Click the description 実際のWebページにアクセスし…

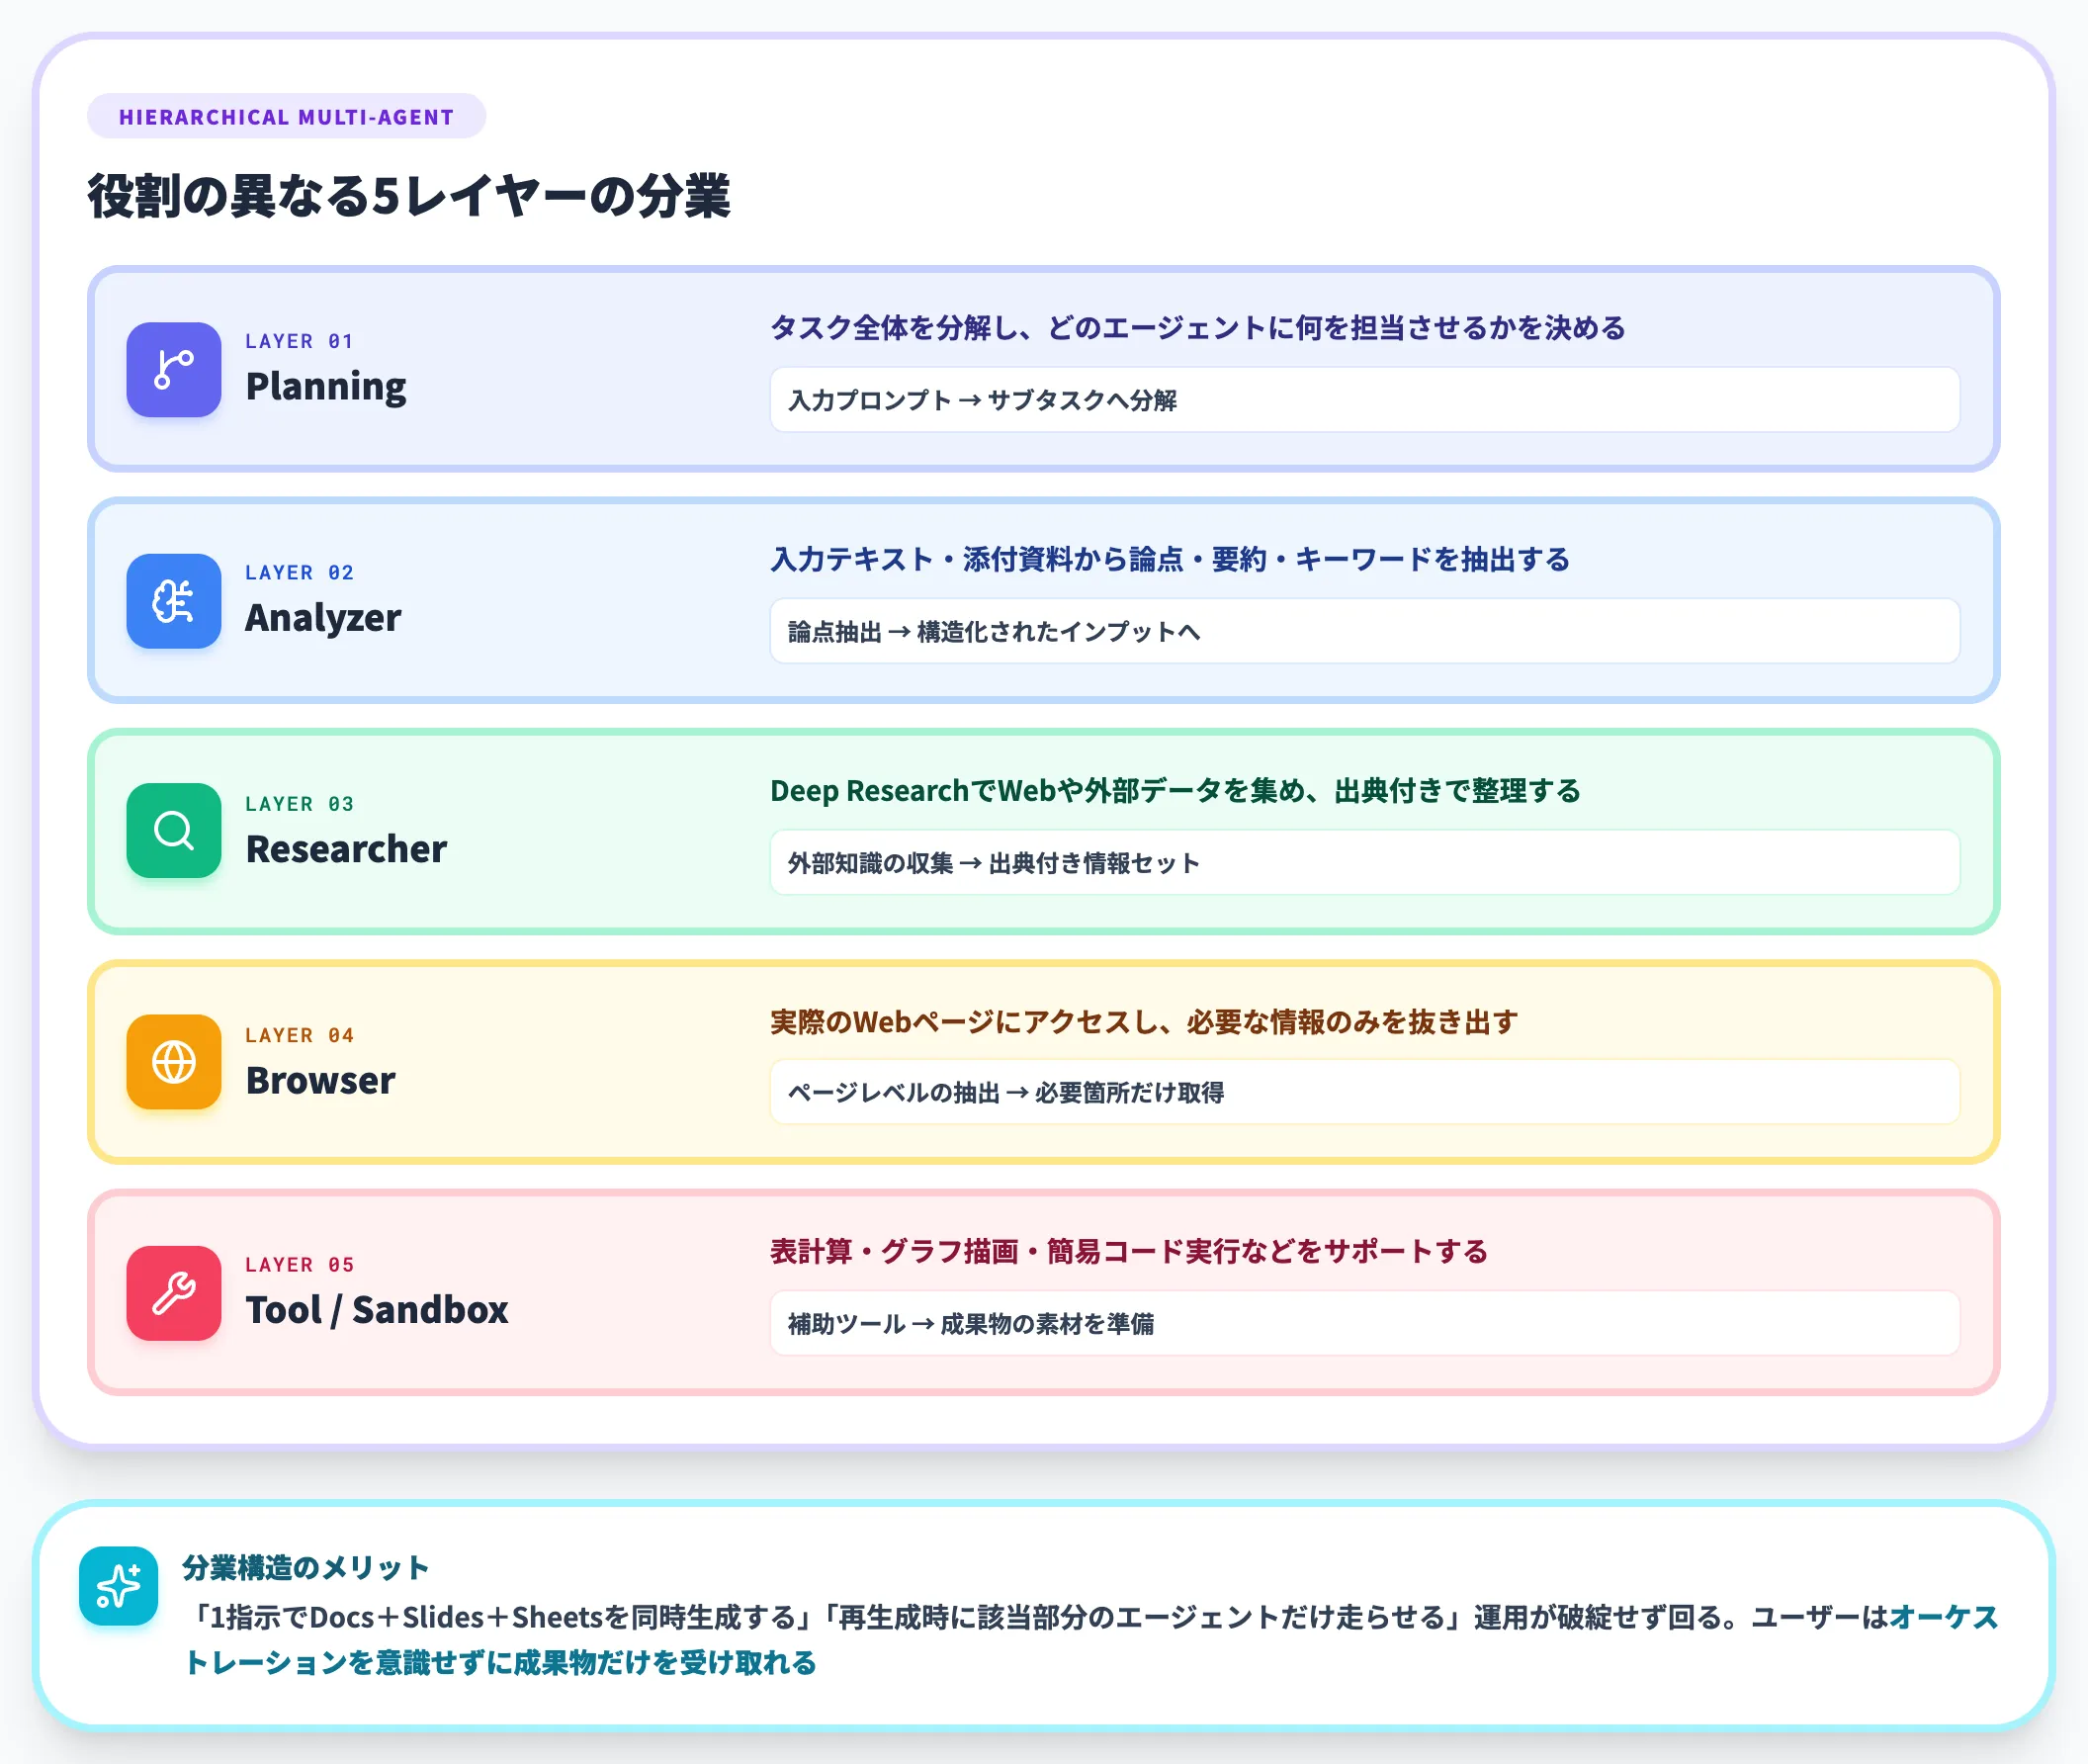click(1144, 1022)
